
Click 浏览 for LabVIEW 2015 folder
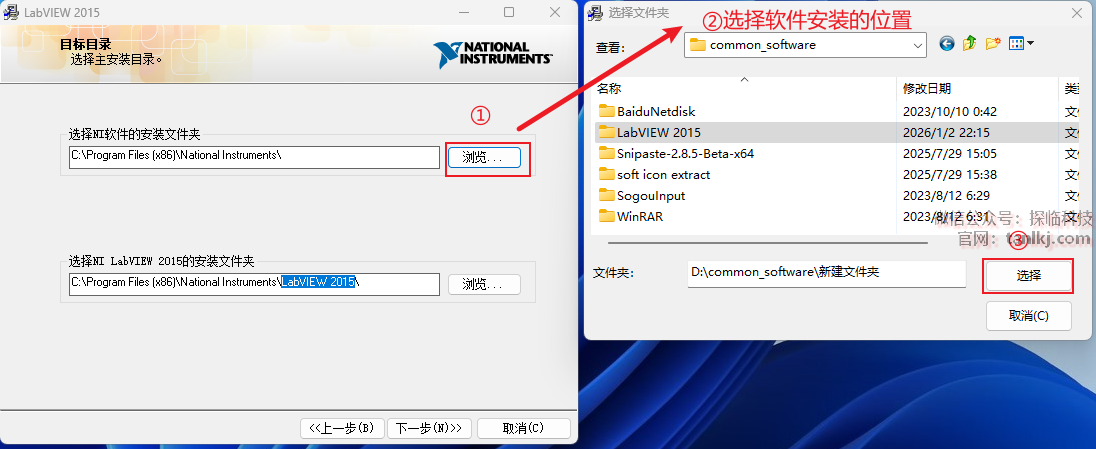(x=484, y=285)
